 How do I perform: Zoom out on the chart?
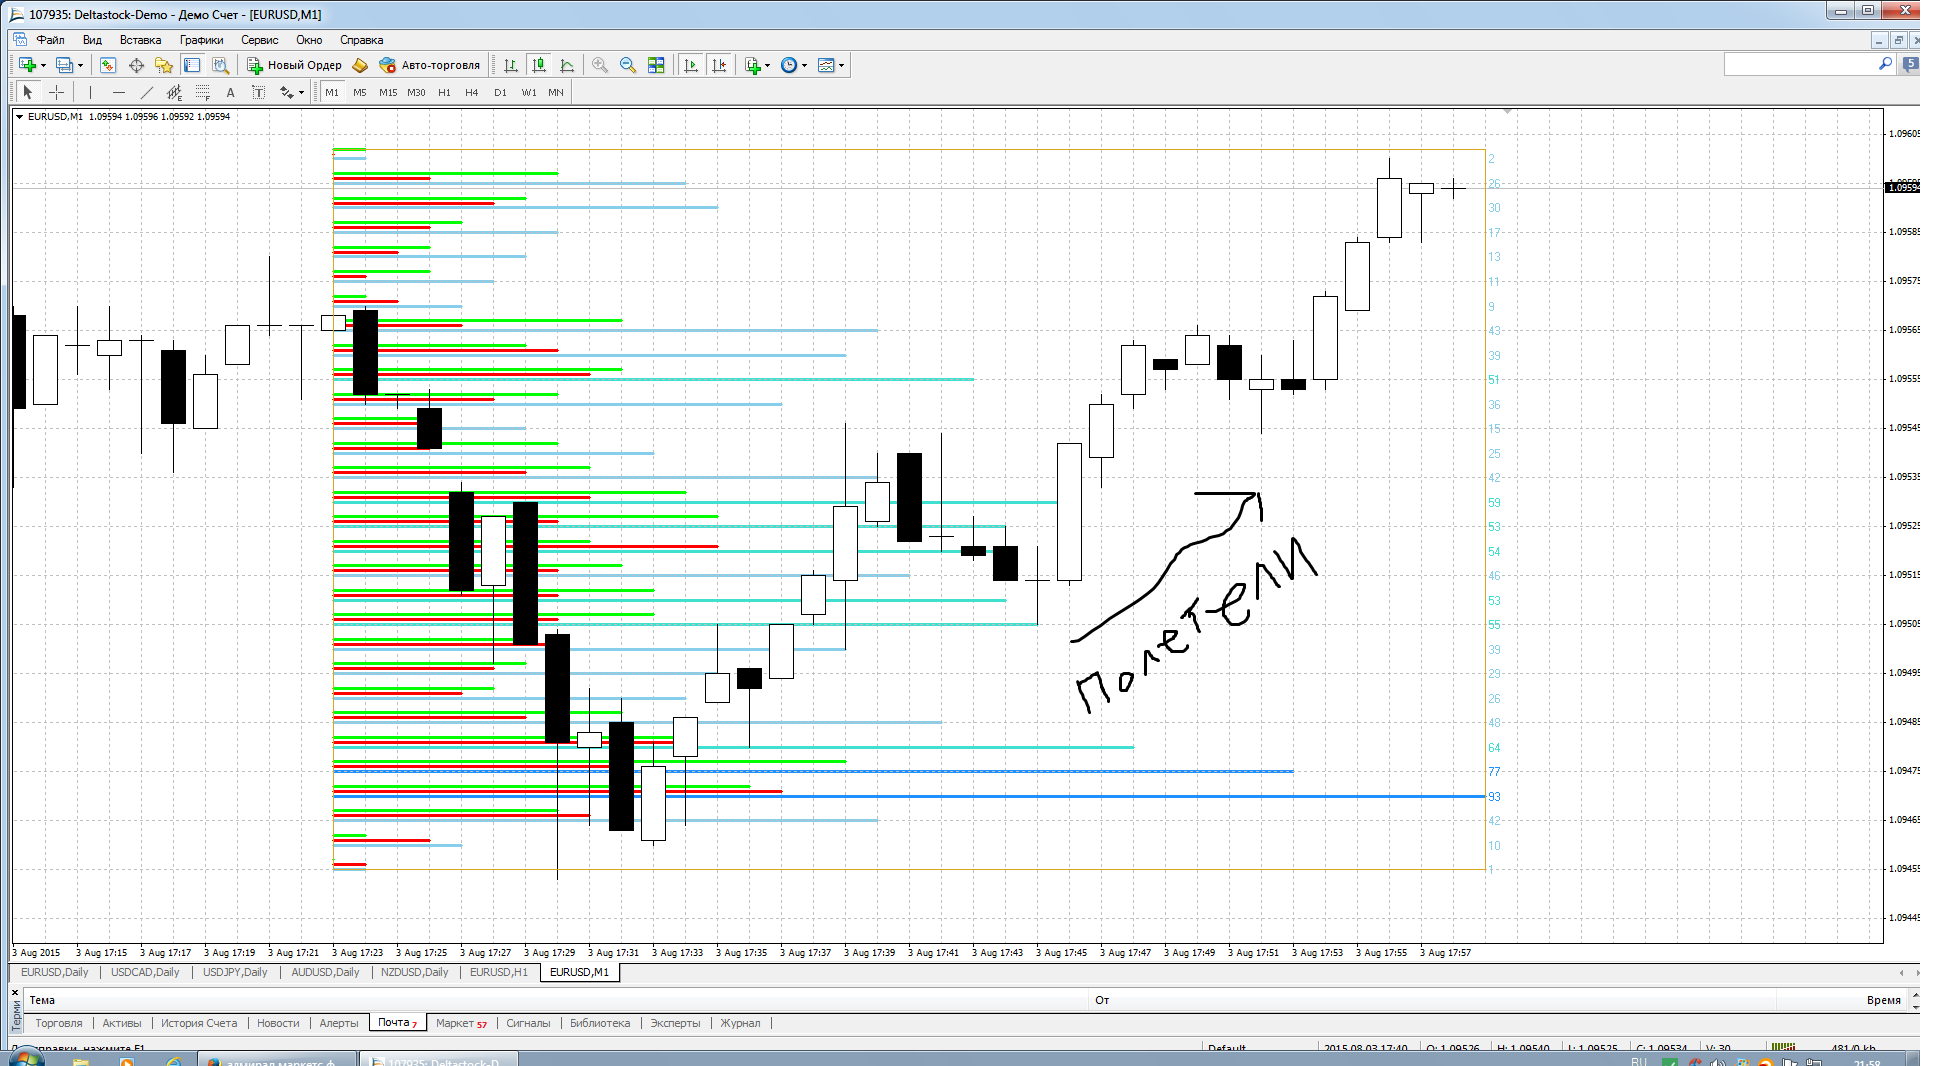(628, 65)
